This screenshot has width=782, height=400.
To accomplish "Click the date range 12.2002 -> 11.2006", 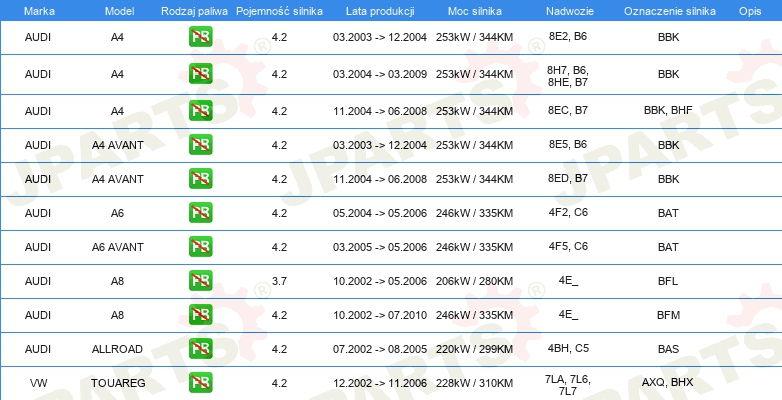I will click(380, 384).
